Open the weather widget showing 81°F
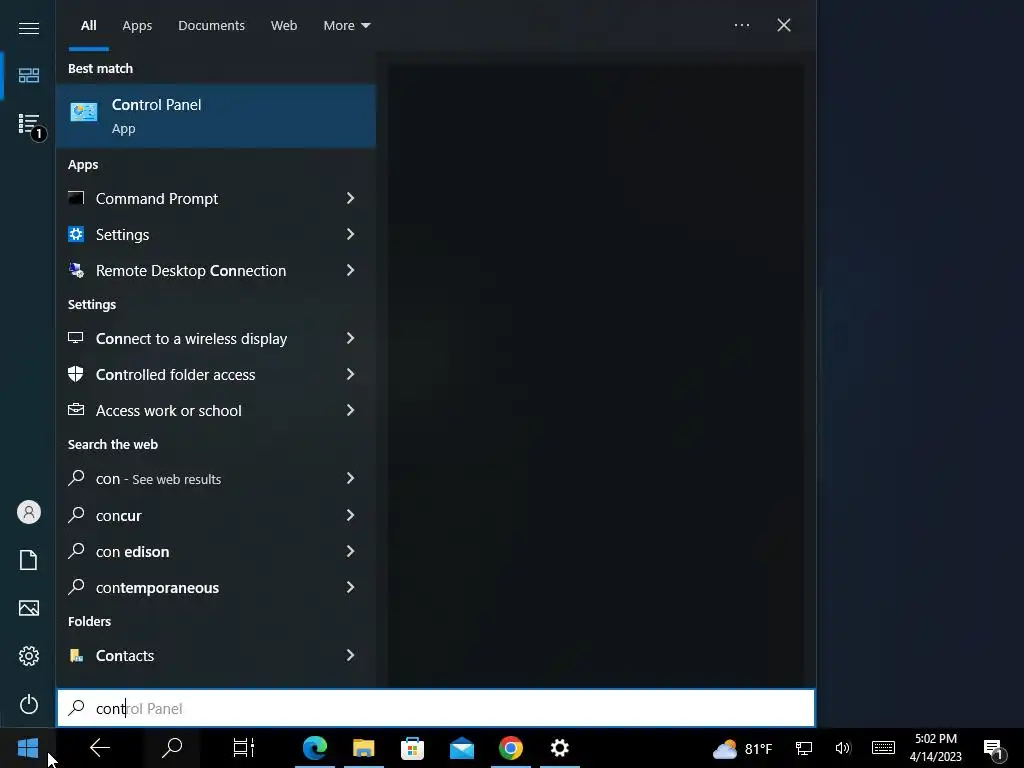 click(x=743, y=748)
